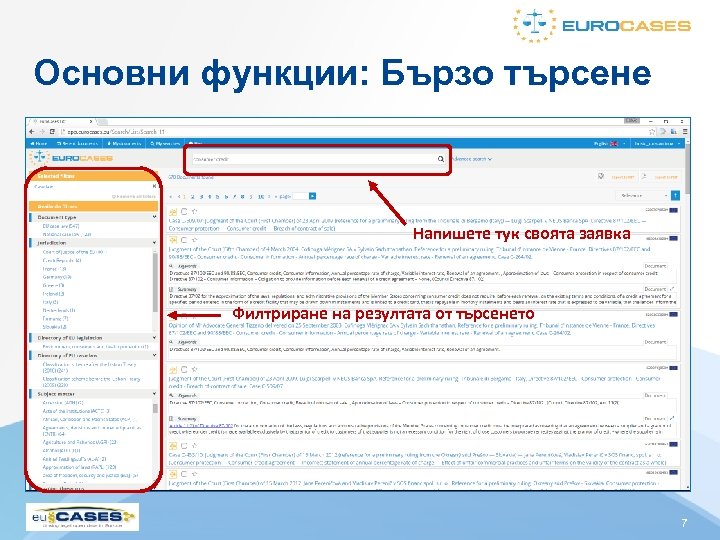Collapse Directory of EU legislation section
The height and width of the screenshot is (540, 720).
[154, 338]
